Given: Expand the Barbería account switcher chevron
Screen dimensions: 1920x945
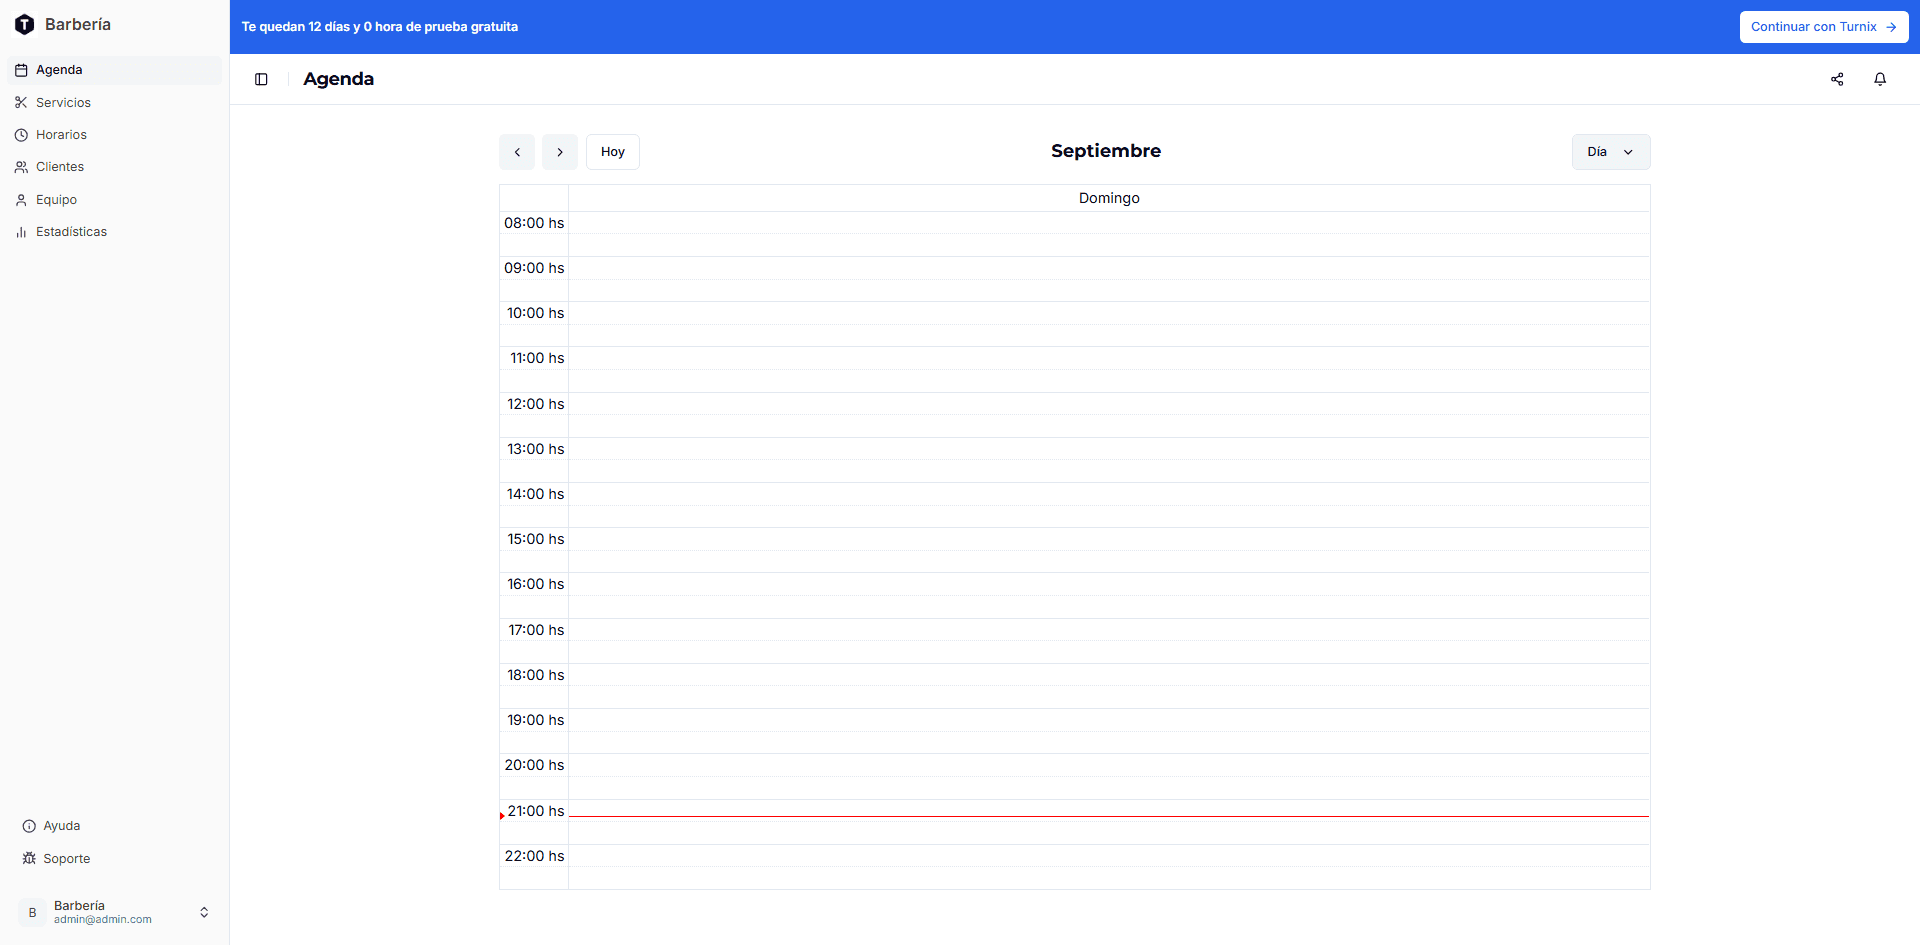Looking at the screenshot, I should pyautogui.click(x=204, y=912).
